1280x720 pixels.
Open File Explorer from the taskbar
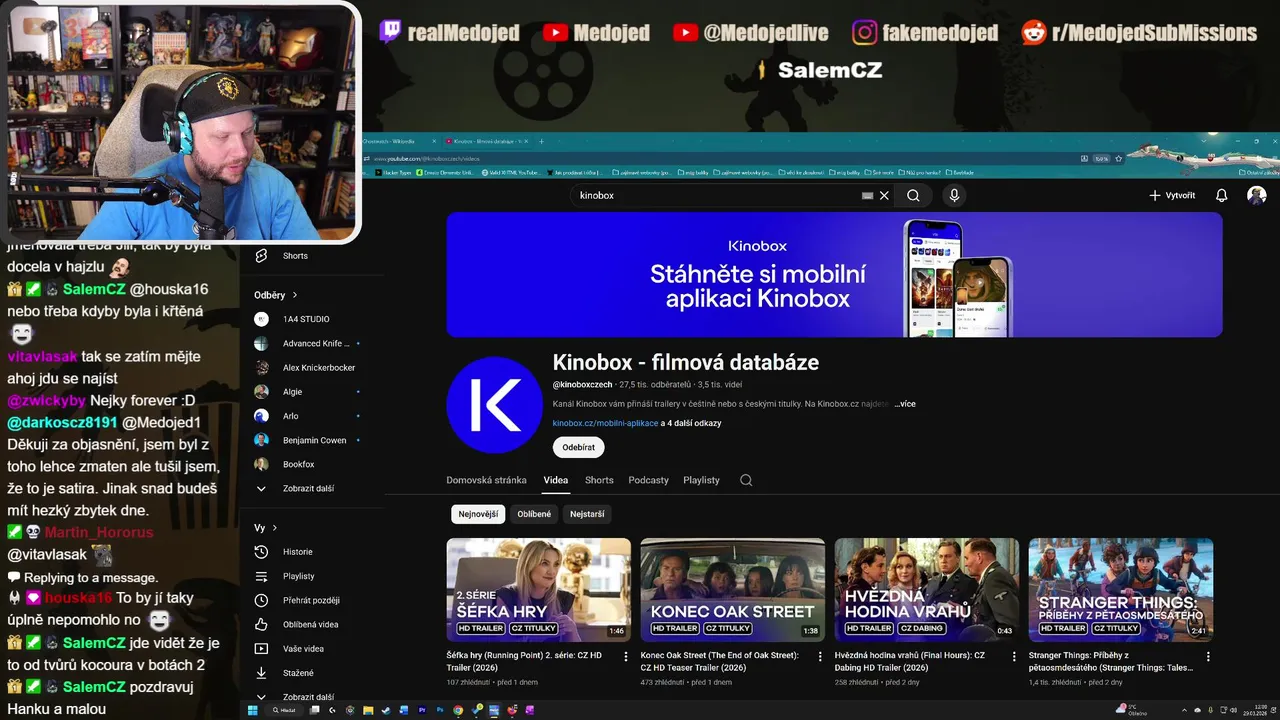pos(368,710)
